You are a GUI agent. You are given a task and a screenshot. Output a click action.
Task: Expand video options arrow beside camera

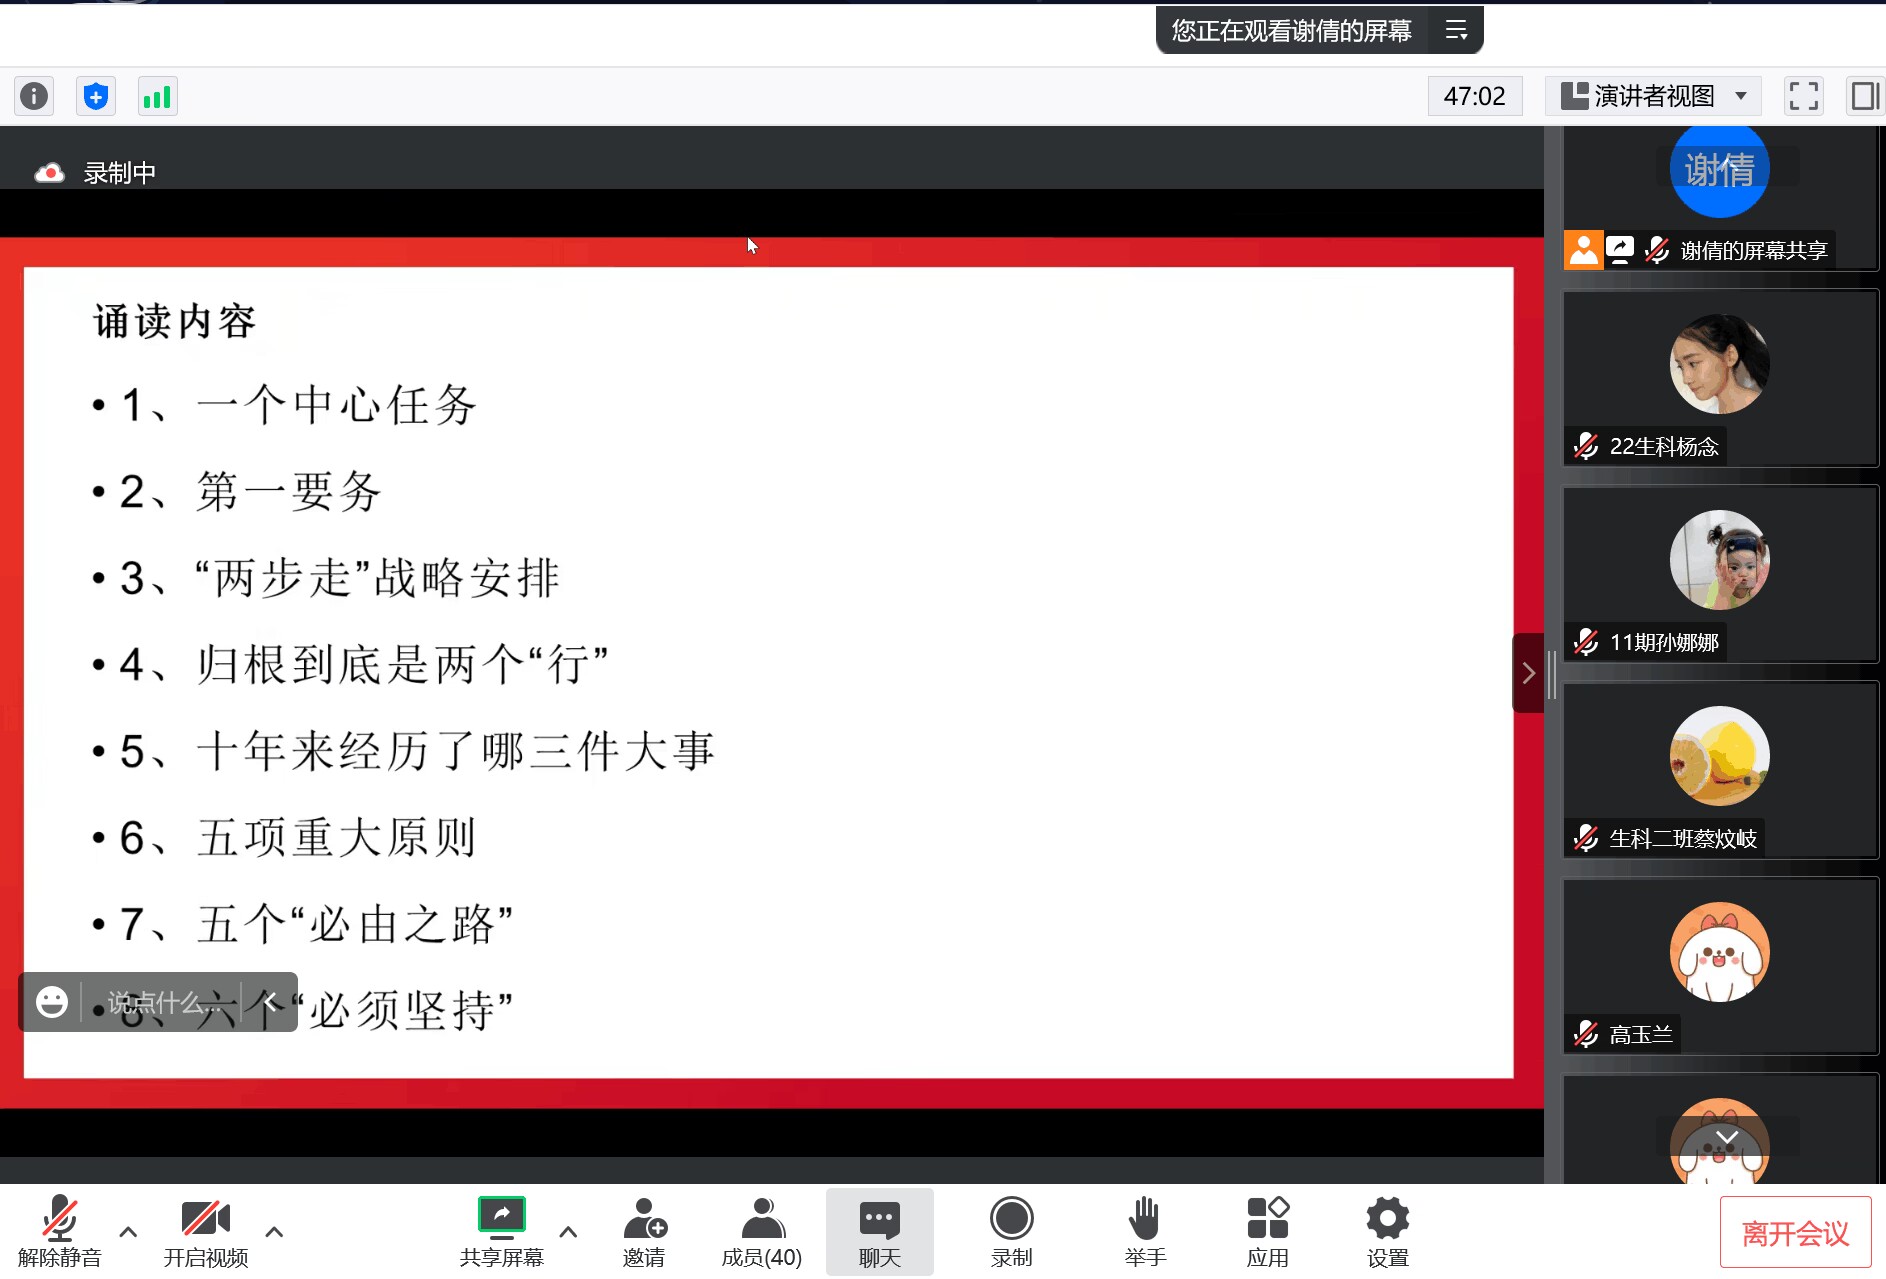274,1231
